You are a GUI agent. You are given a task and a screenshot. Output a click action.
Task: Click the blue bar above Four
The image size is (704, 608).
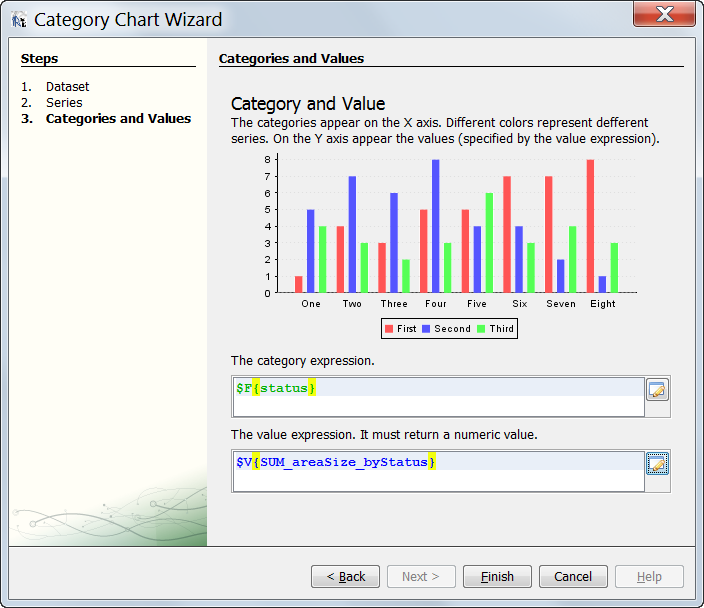(x=435, y=226)
